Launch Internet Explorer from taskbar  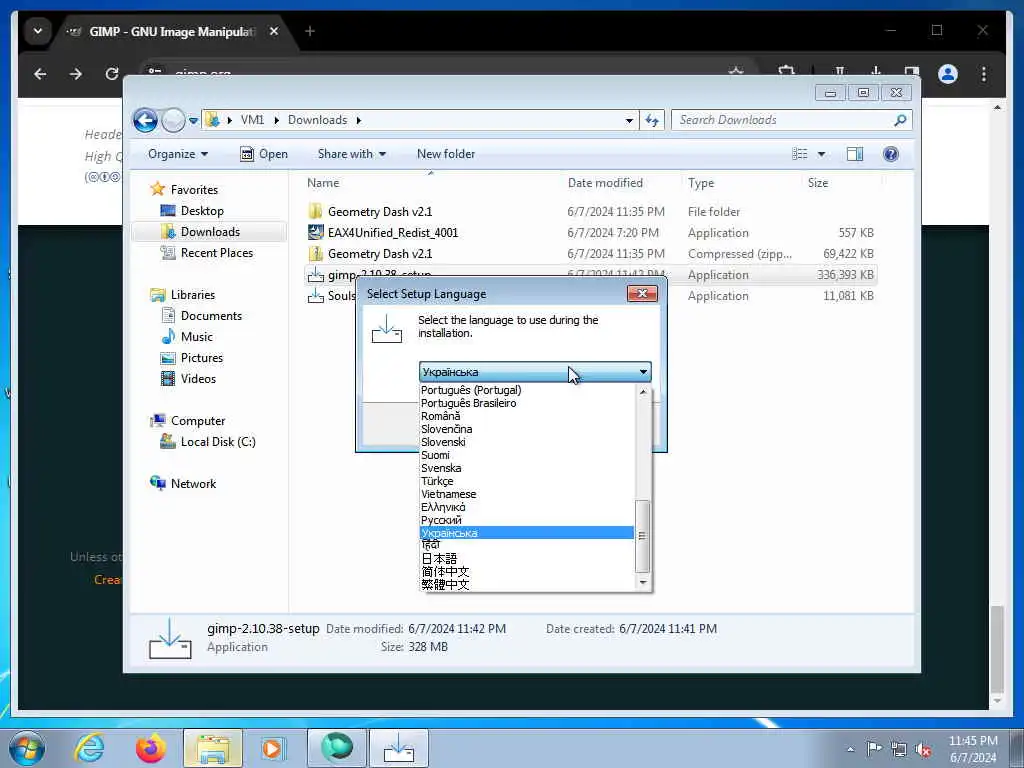pyautogui.click(x=89, y=748)
